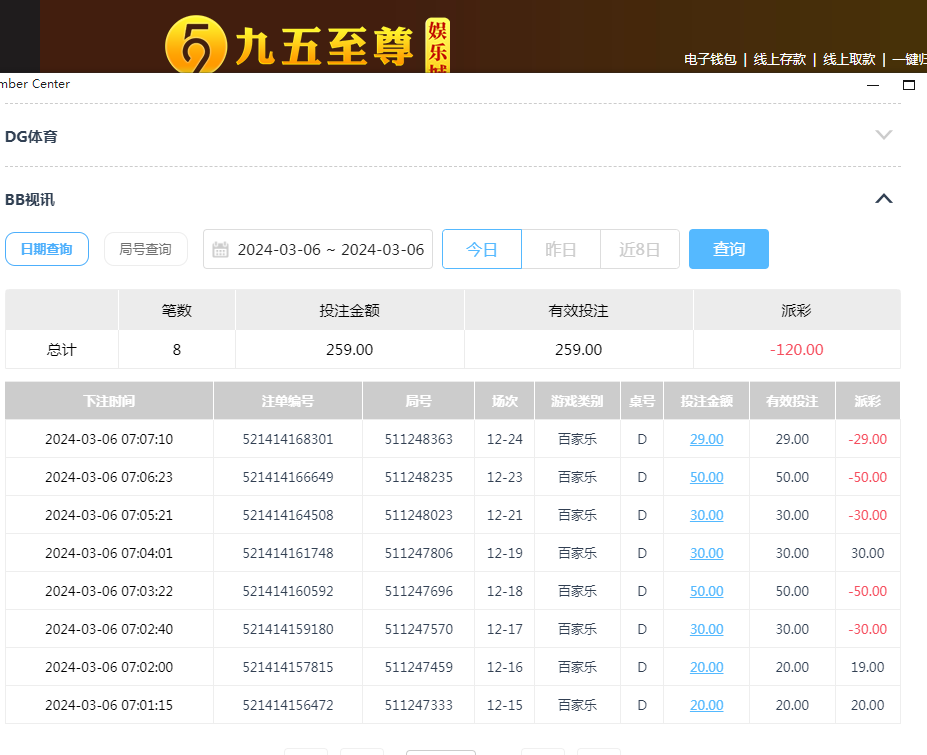Select bet number 521414160592
The width and height of the screenshot is (927, 755).
pos(288,591)
